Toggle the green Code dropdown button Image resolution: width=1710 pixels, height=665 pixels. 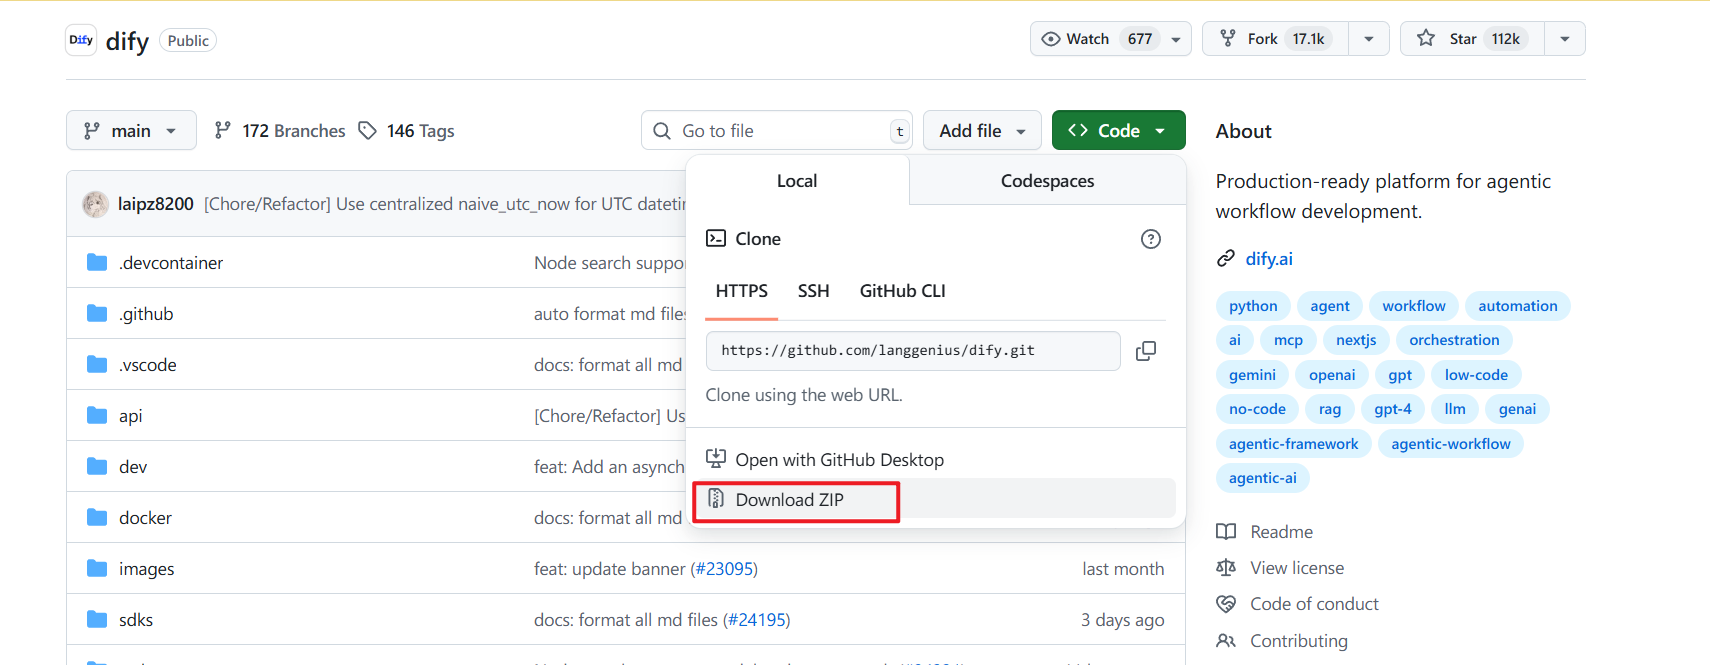pyautogui.click(x=1118, y=130)
